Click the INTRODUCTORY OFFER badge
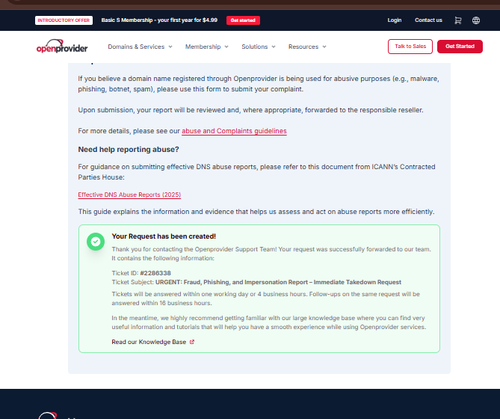 click(x=64, y=20)
